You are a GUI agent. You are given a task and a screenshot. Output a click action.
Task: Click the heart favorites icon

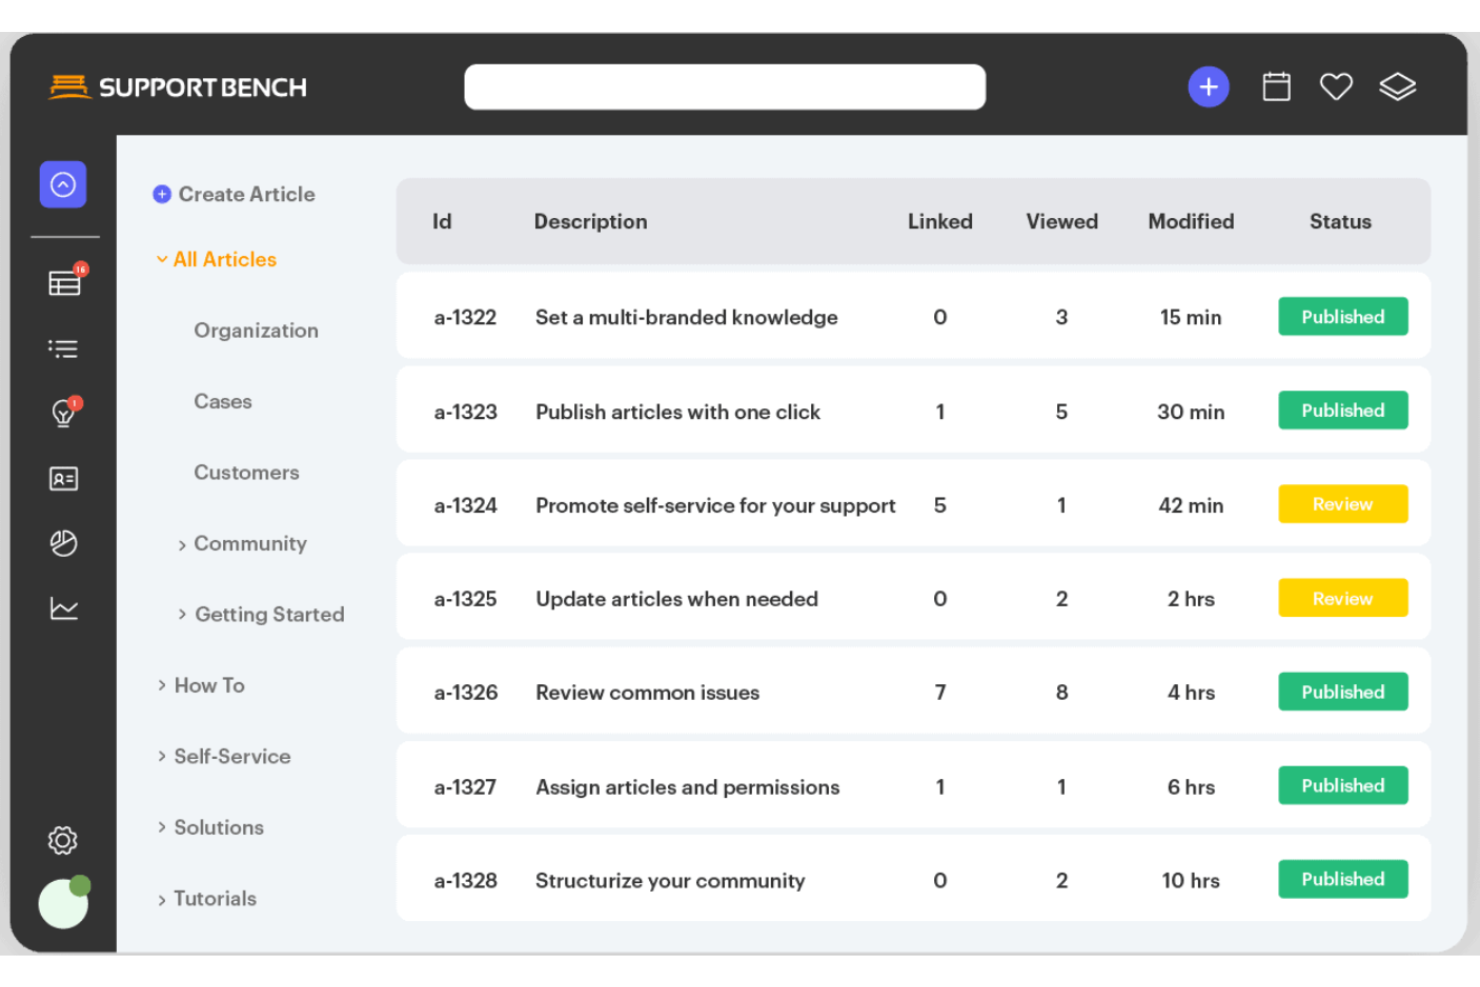1336,87
